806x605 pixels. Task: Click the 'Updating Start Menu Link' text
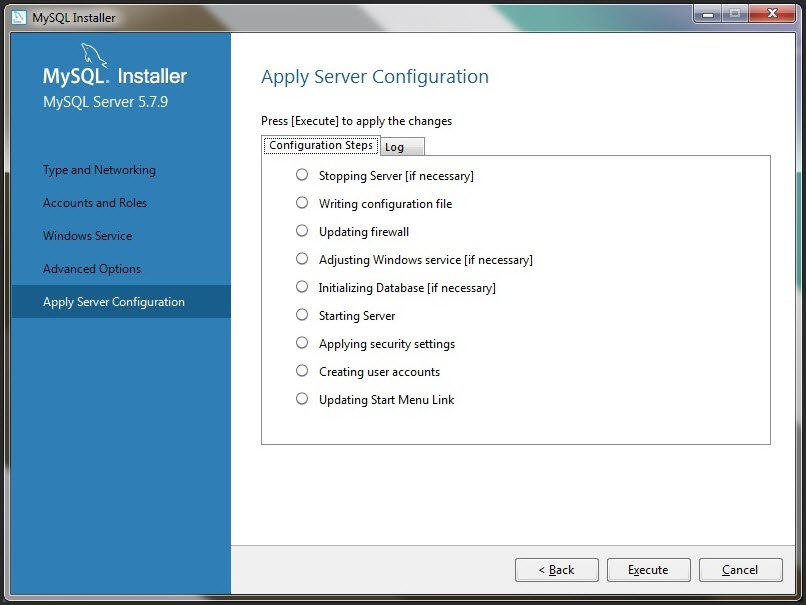click(x=387, y=400)
